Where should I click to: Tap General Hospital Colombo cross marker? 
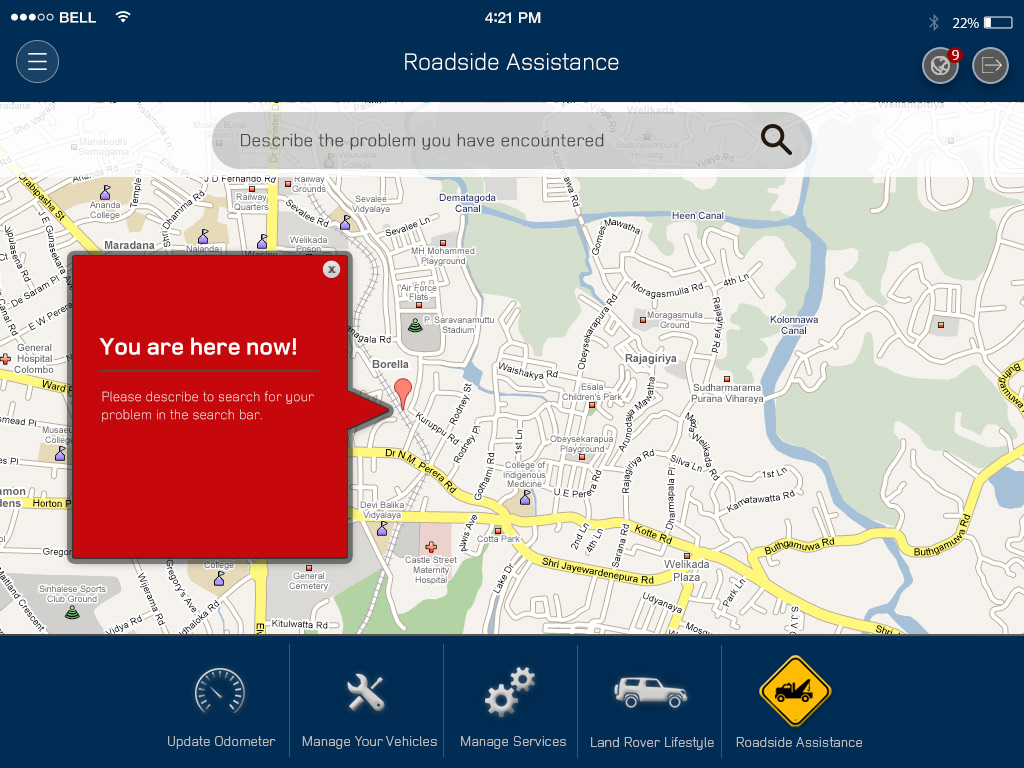5,359
